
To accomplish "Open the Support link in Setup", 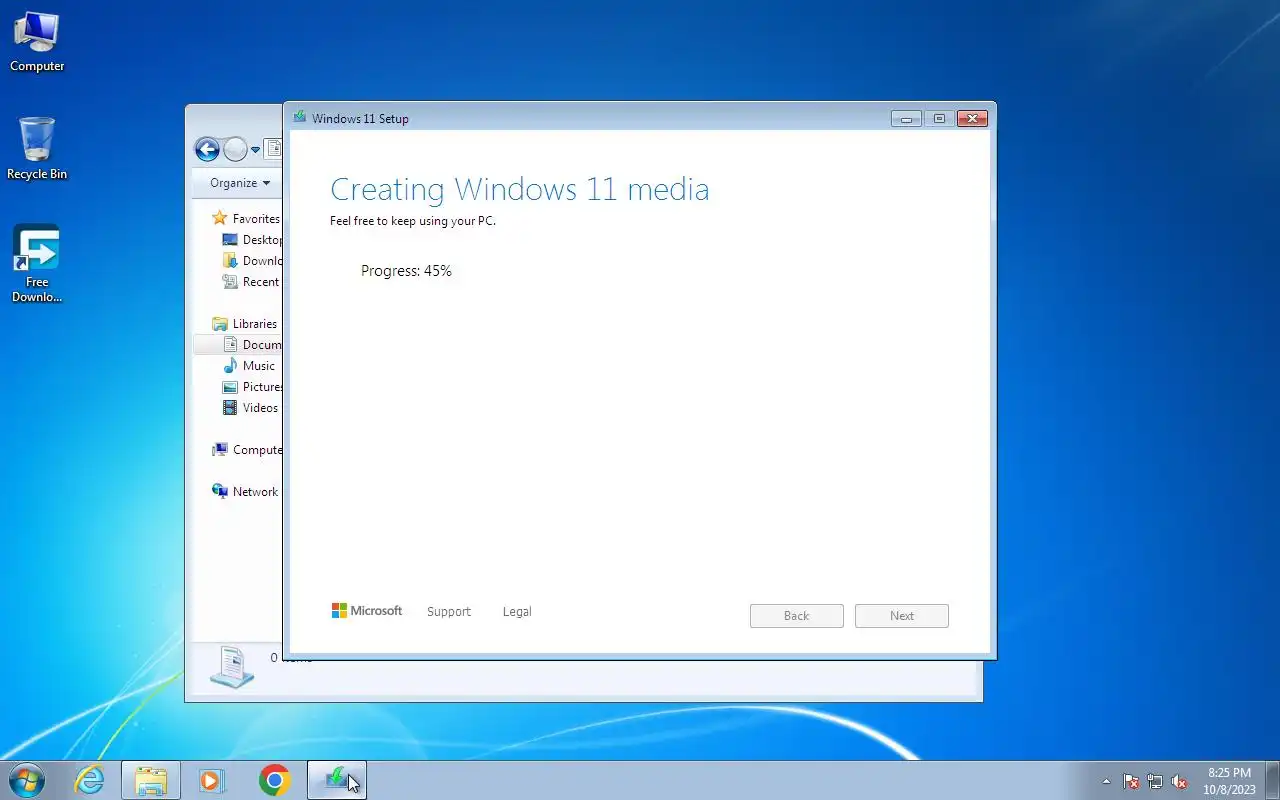I will [448, 612].
